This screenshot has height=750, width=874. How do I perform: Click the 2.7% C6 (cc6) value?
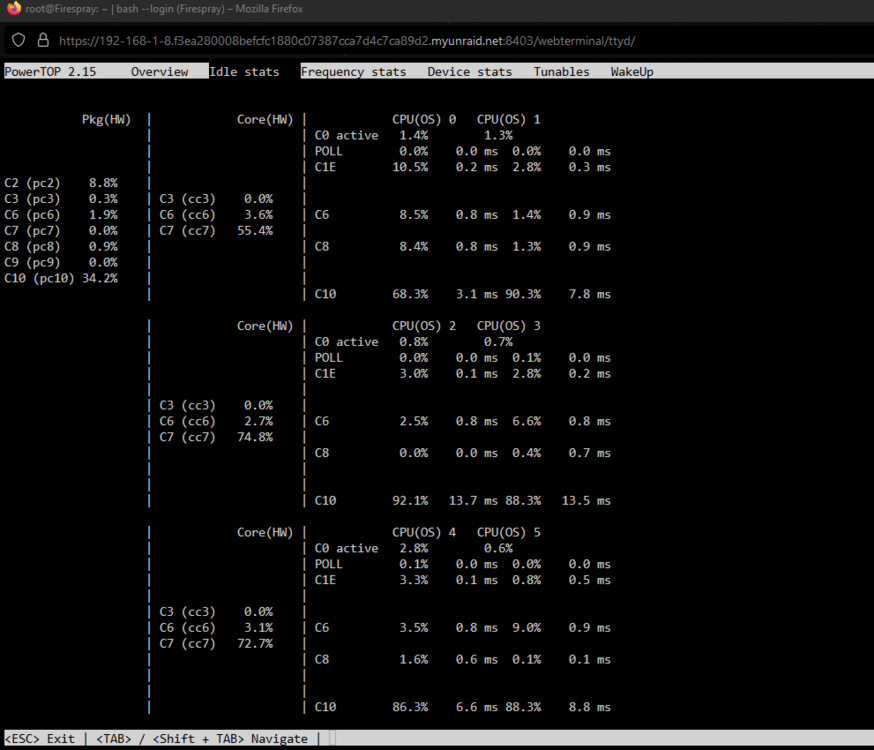(x=259, y=421)
